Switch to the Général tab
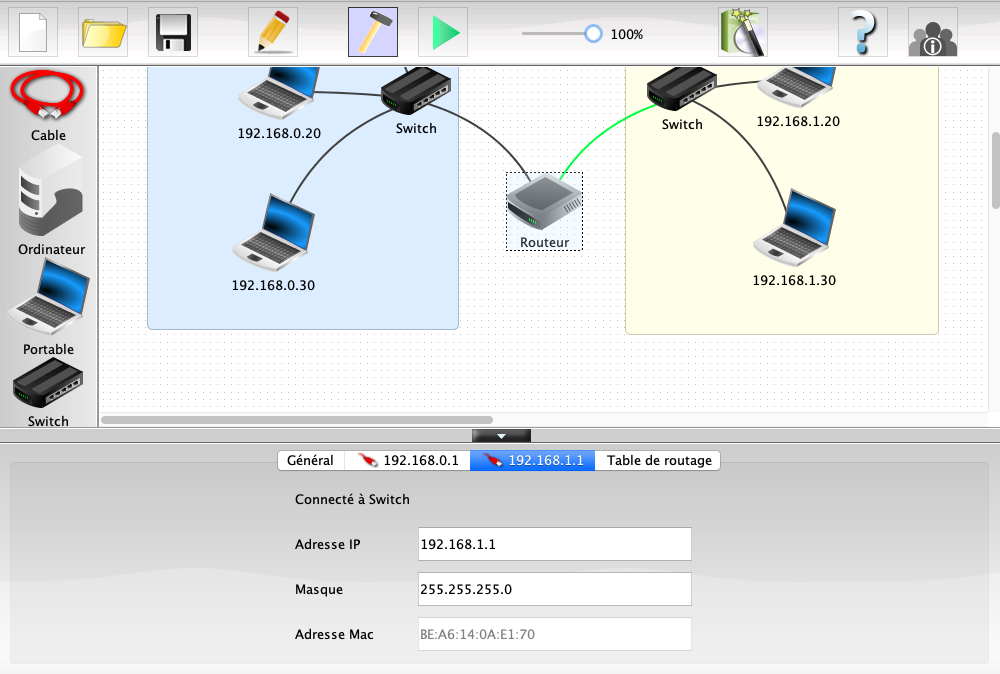1000x674 pixels. pos(310,460)
